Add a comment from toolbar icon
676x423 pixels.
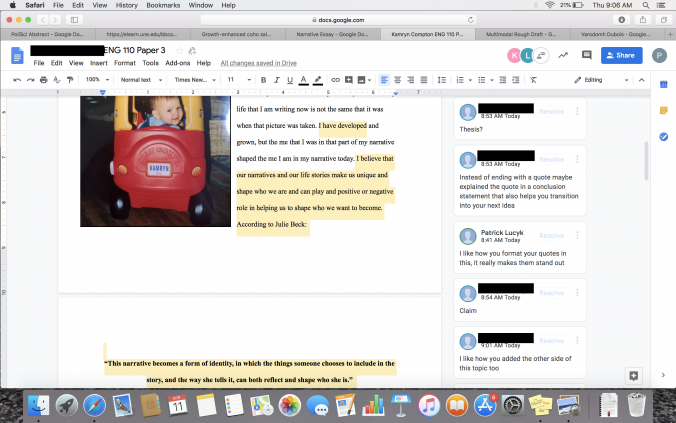pos(349,80)
